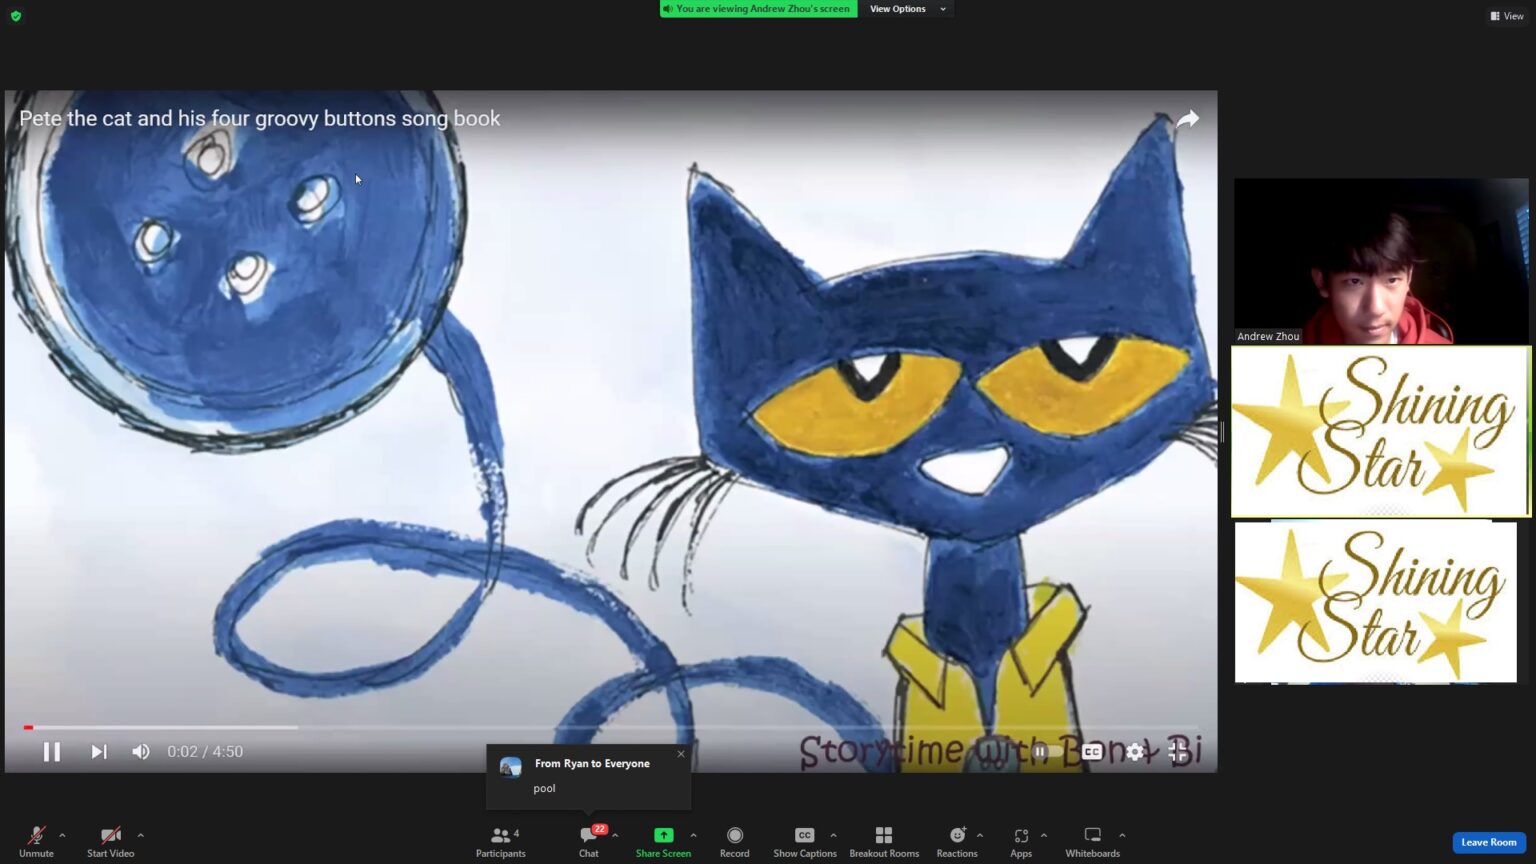1536x864 pixels.
Task: Click the video share arrow icon
Action: (x=1187, y=119)
